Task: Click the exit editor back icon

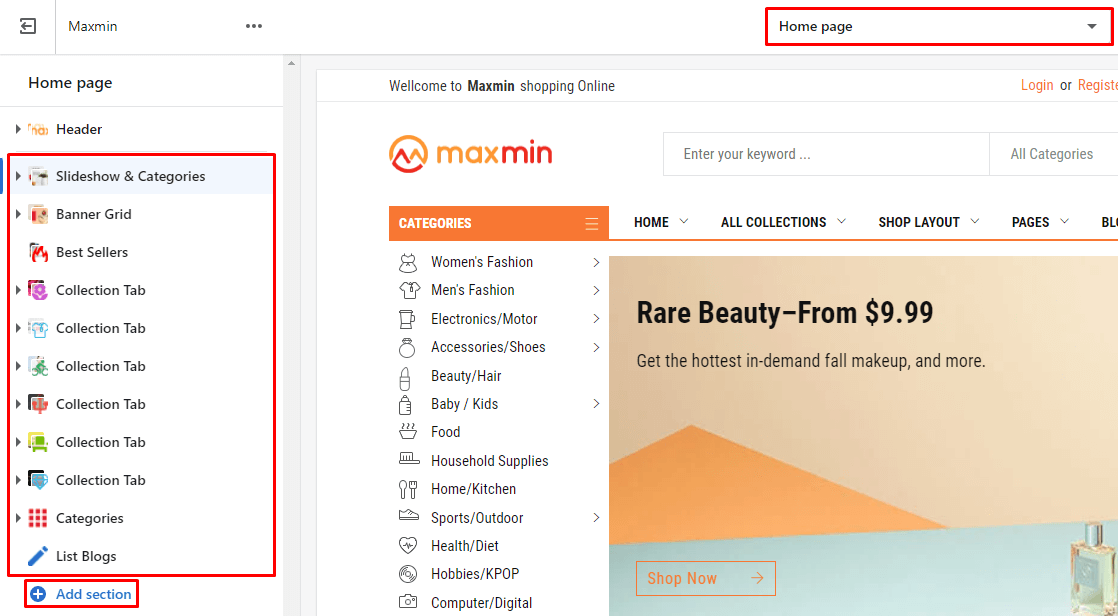Action: [x=28, y=27]
